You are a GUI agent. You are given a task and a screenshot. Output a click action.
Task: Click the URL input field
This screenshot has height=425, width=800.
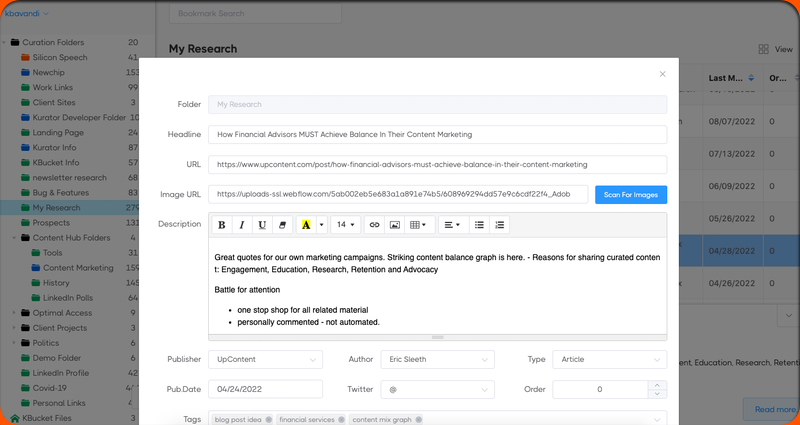pyautogui.click(x=437, y=165)
